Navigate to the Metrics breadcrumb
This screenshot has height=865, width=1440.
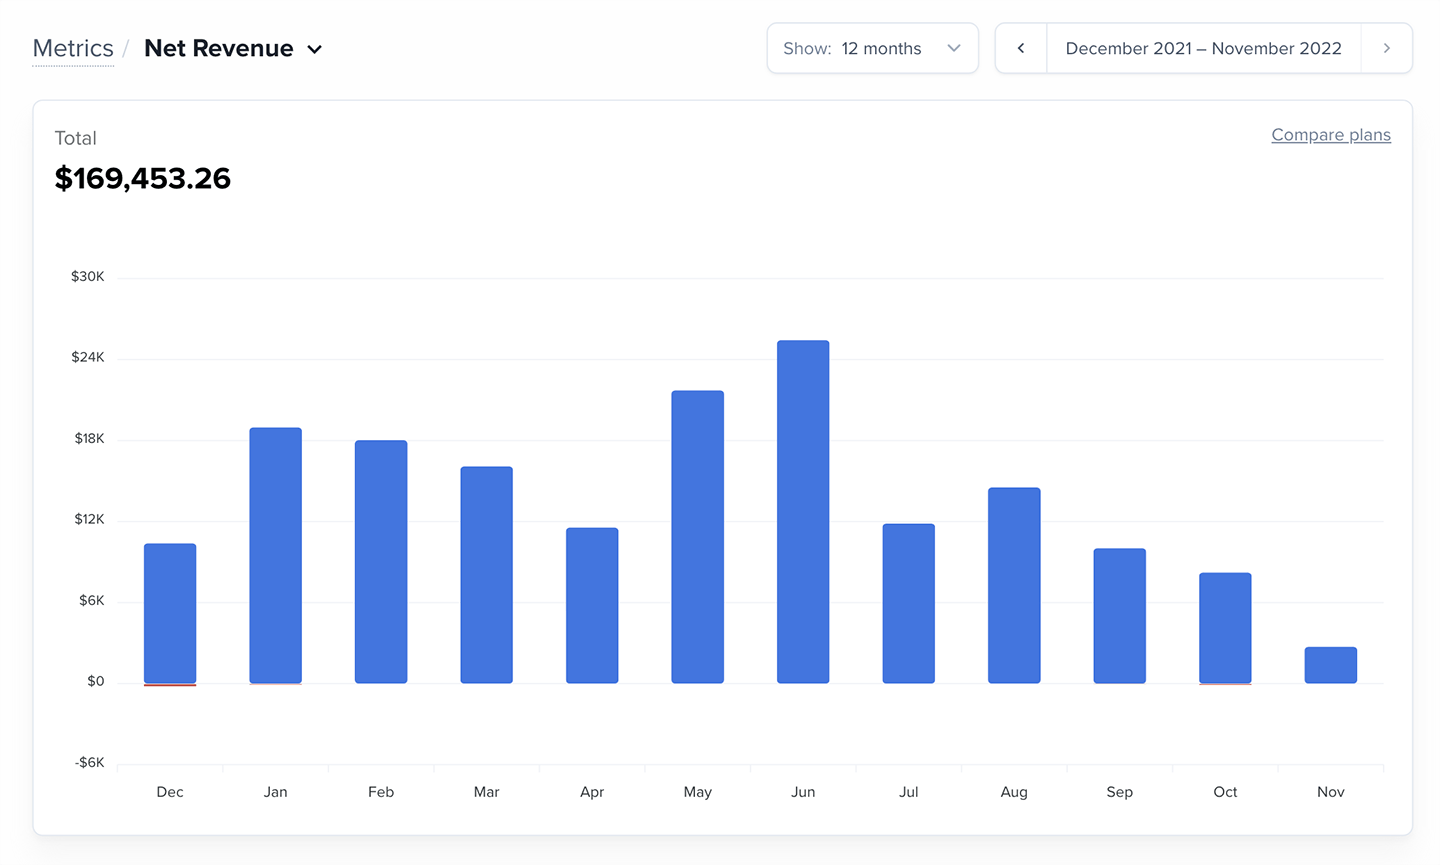point(72,47)
